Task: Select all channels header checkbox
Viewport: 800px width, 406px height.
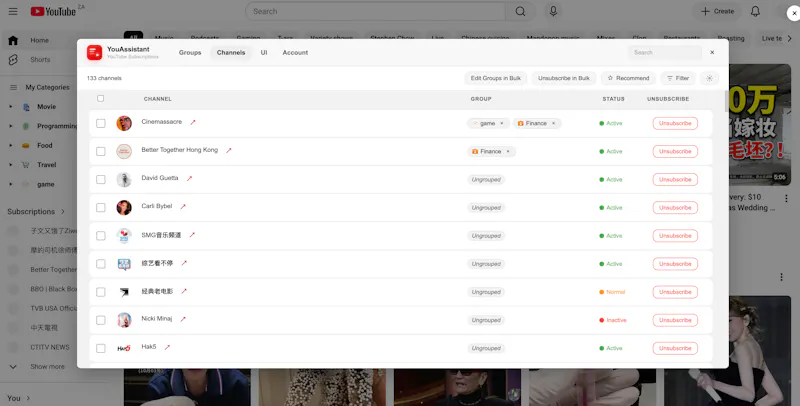Action: [x=101, y=98]
